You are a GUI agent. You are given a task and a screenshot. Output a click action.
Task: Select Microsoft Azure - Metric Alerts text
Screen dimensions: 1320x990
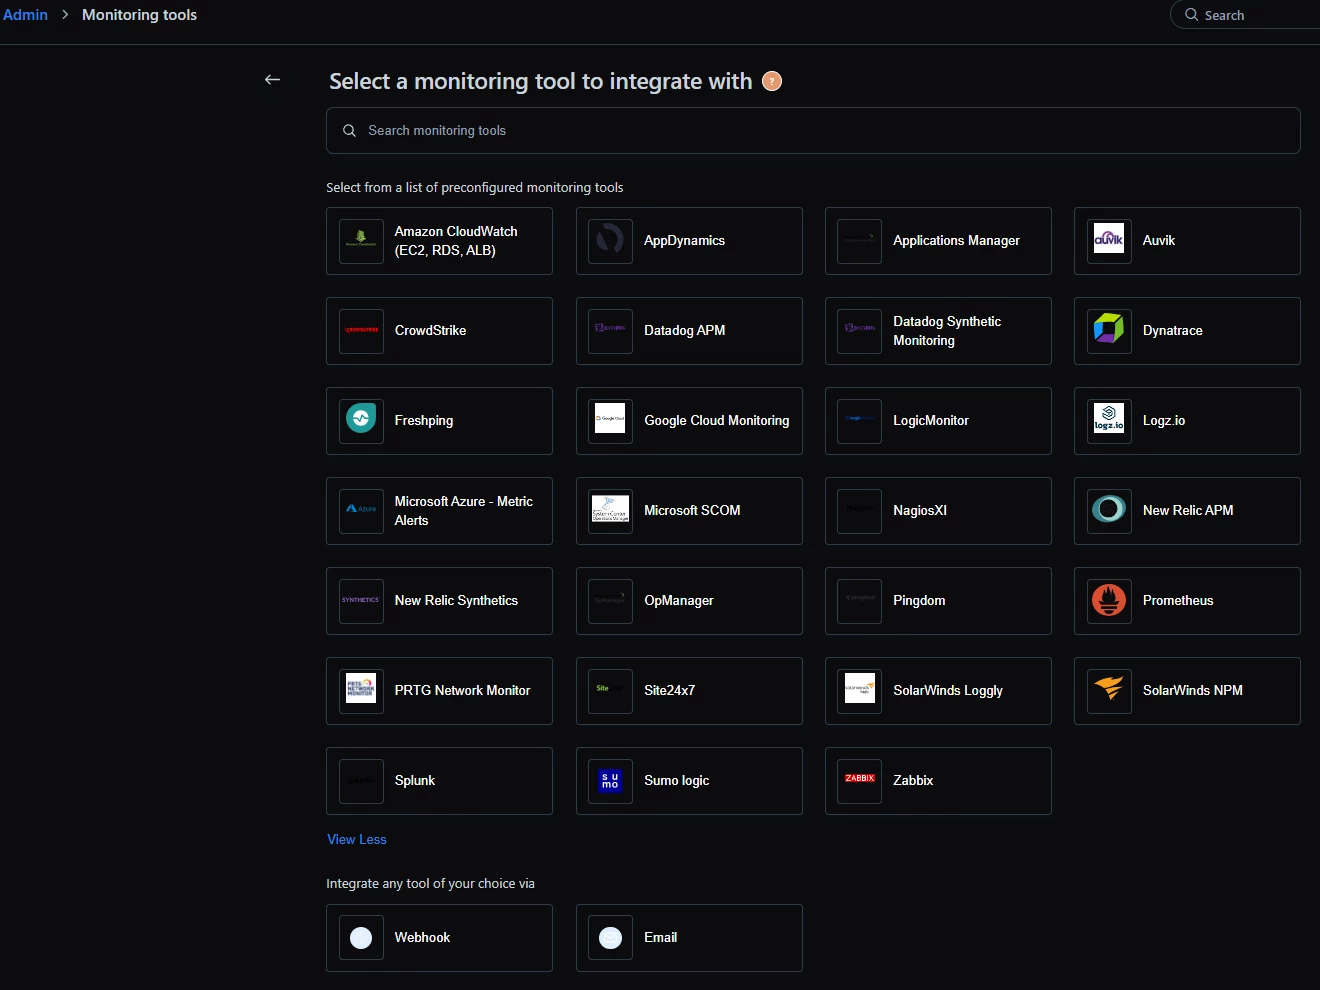[463, 511]
